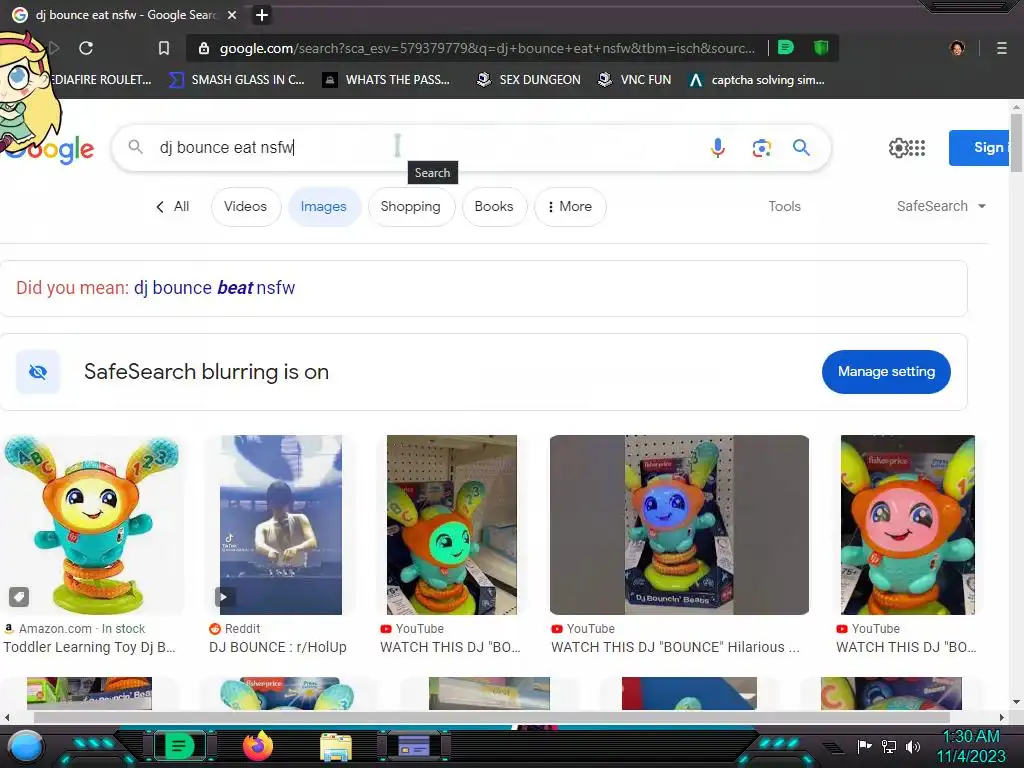Open the green chat extension icon
This screenshot has height=768, width=1024.
(x=786, y=47)
